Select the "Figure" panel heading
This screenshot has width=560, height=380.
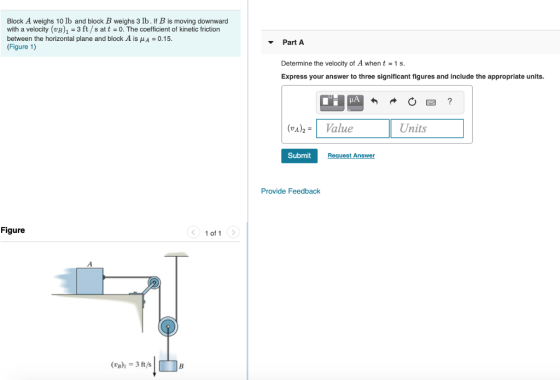click(13, 230)
